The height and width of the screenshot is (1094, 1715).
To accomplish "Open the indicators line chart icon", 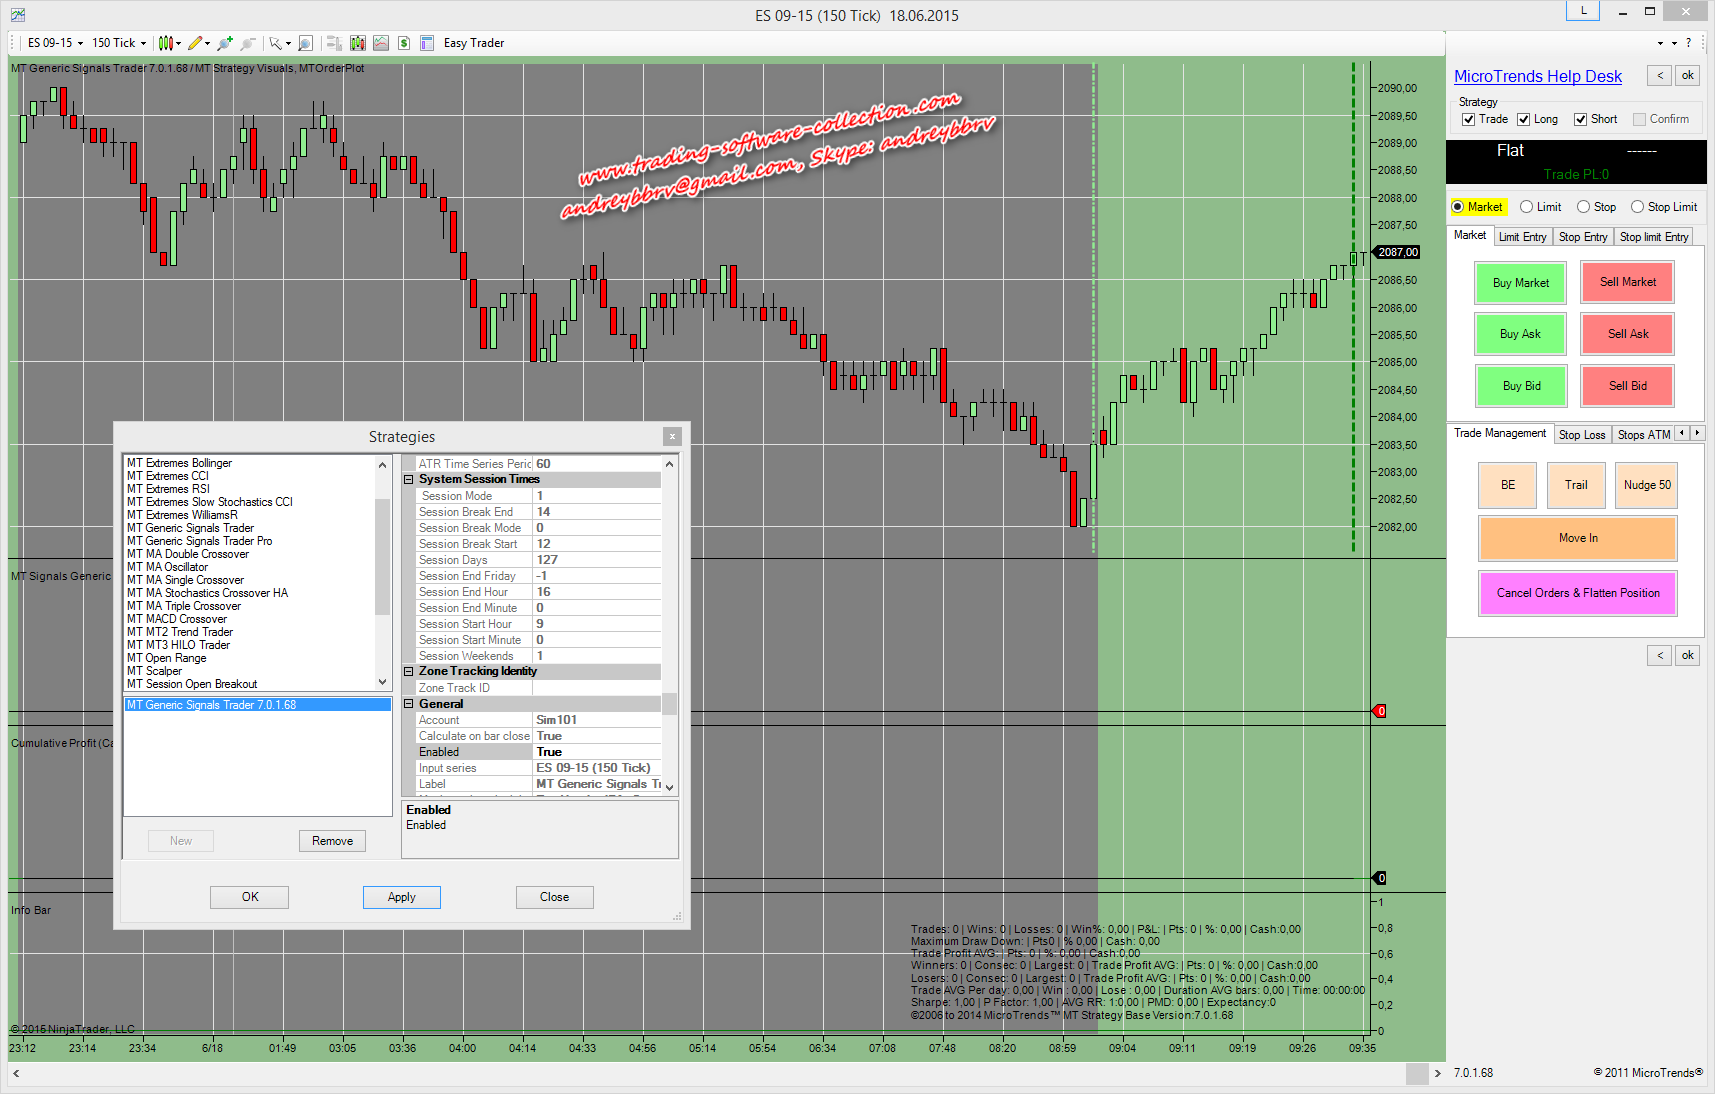I will pyautogui.click(x=381, y=43).
